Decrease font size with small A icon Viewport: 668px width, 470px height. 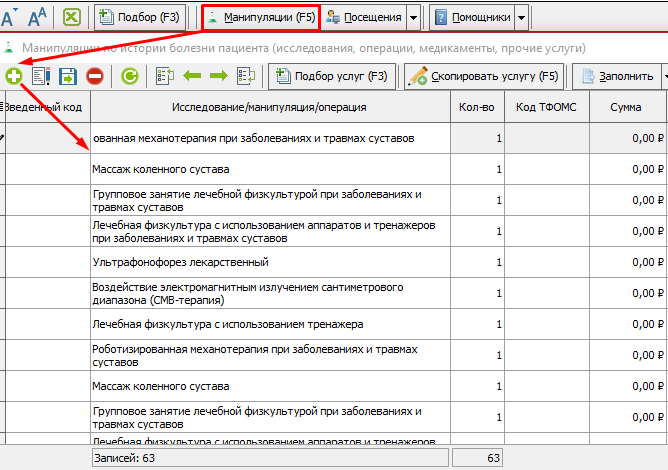tap(8, 18)
